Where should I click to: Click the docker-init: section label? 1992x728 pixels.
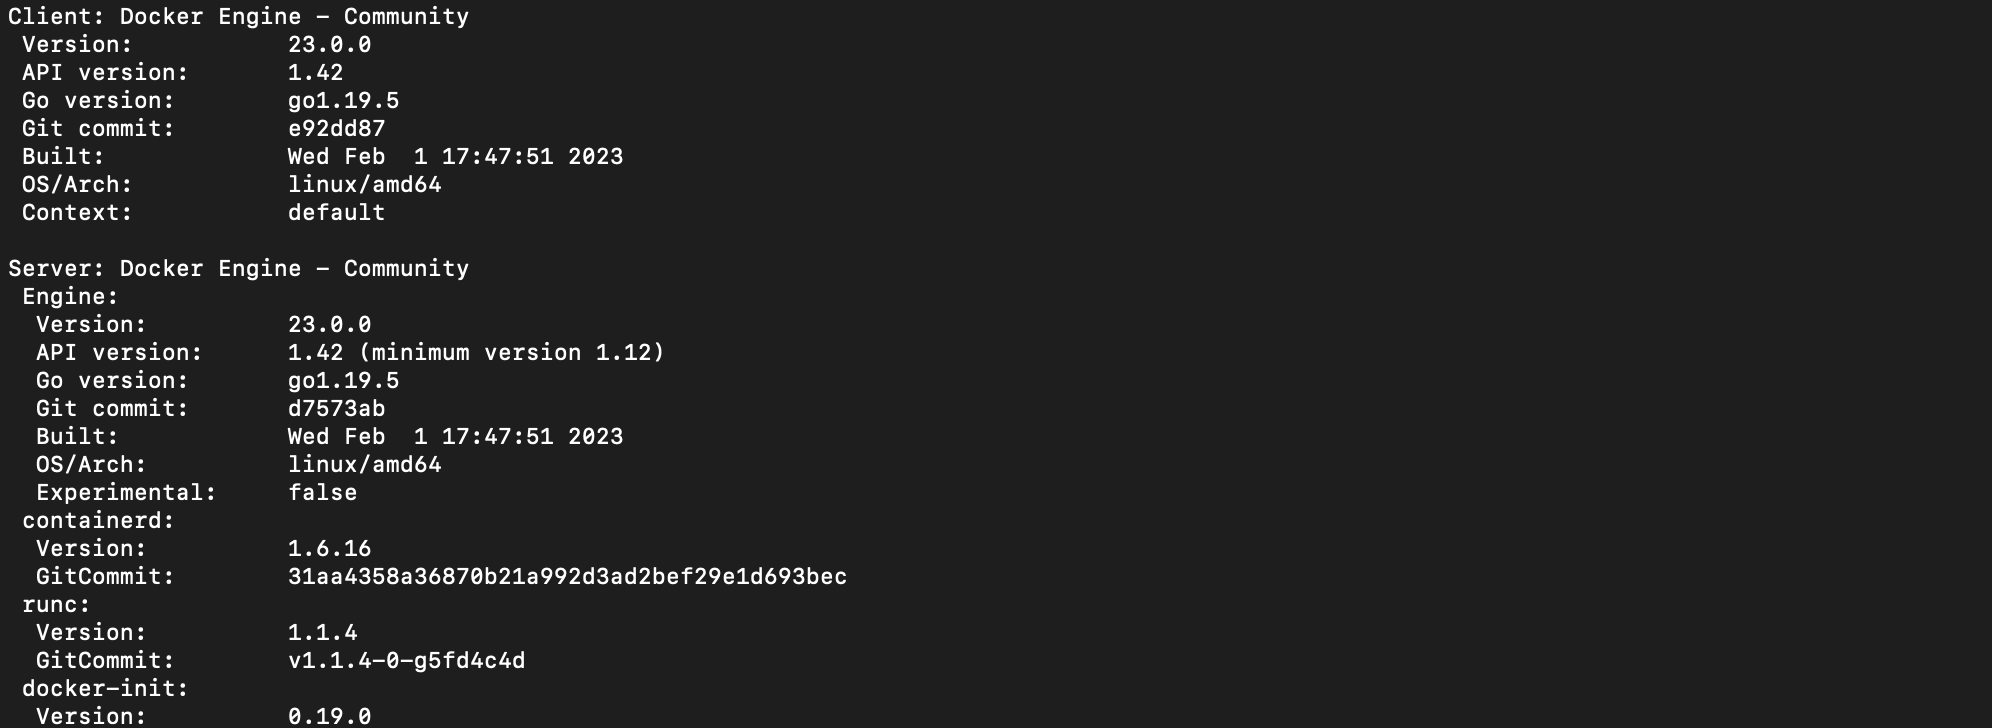(x=105, y=689)
